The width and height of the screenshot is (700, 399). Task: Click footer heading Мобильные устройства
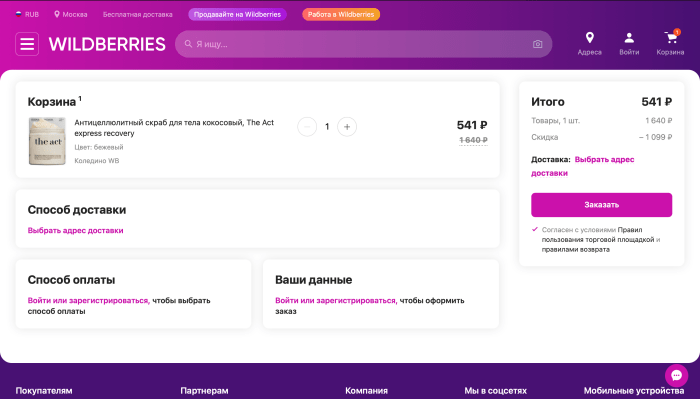[634, 391]
